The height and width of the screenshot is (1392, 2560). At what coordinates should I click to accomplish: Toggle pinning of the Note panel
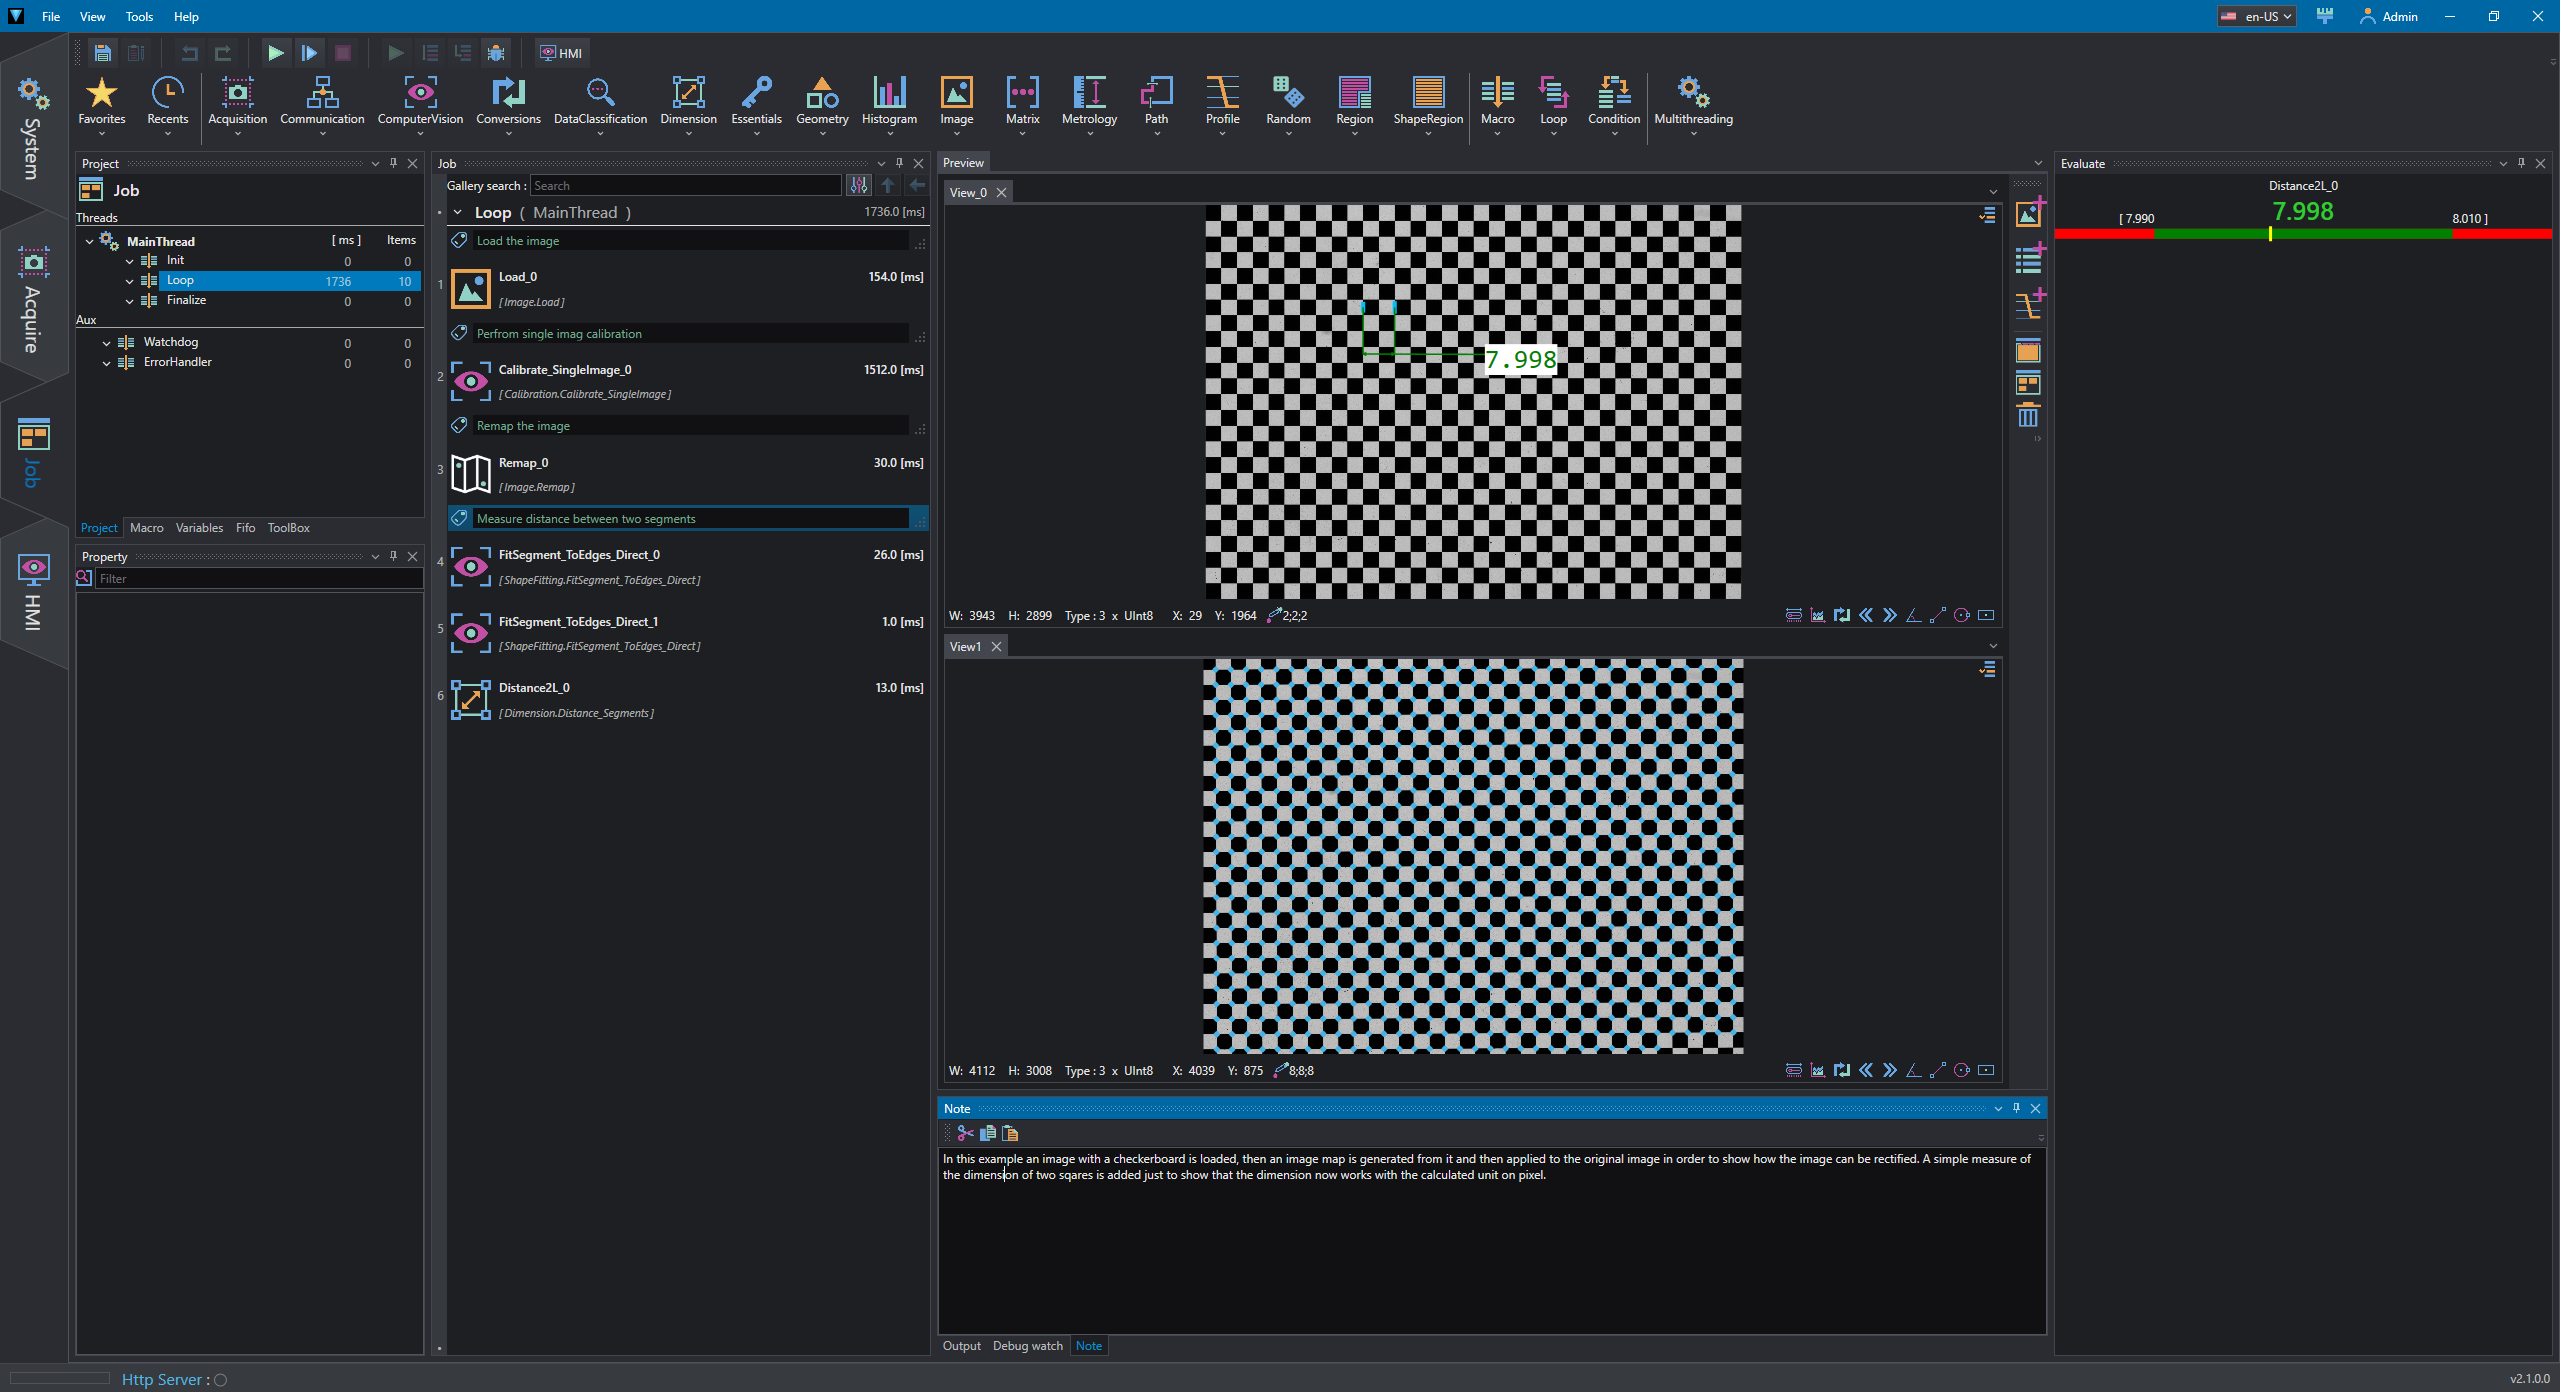click(2015, 1108)
